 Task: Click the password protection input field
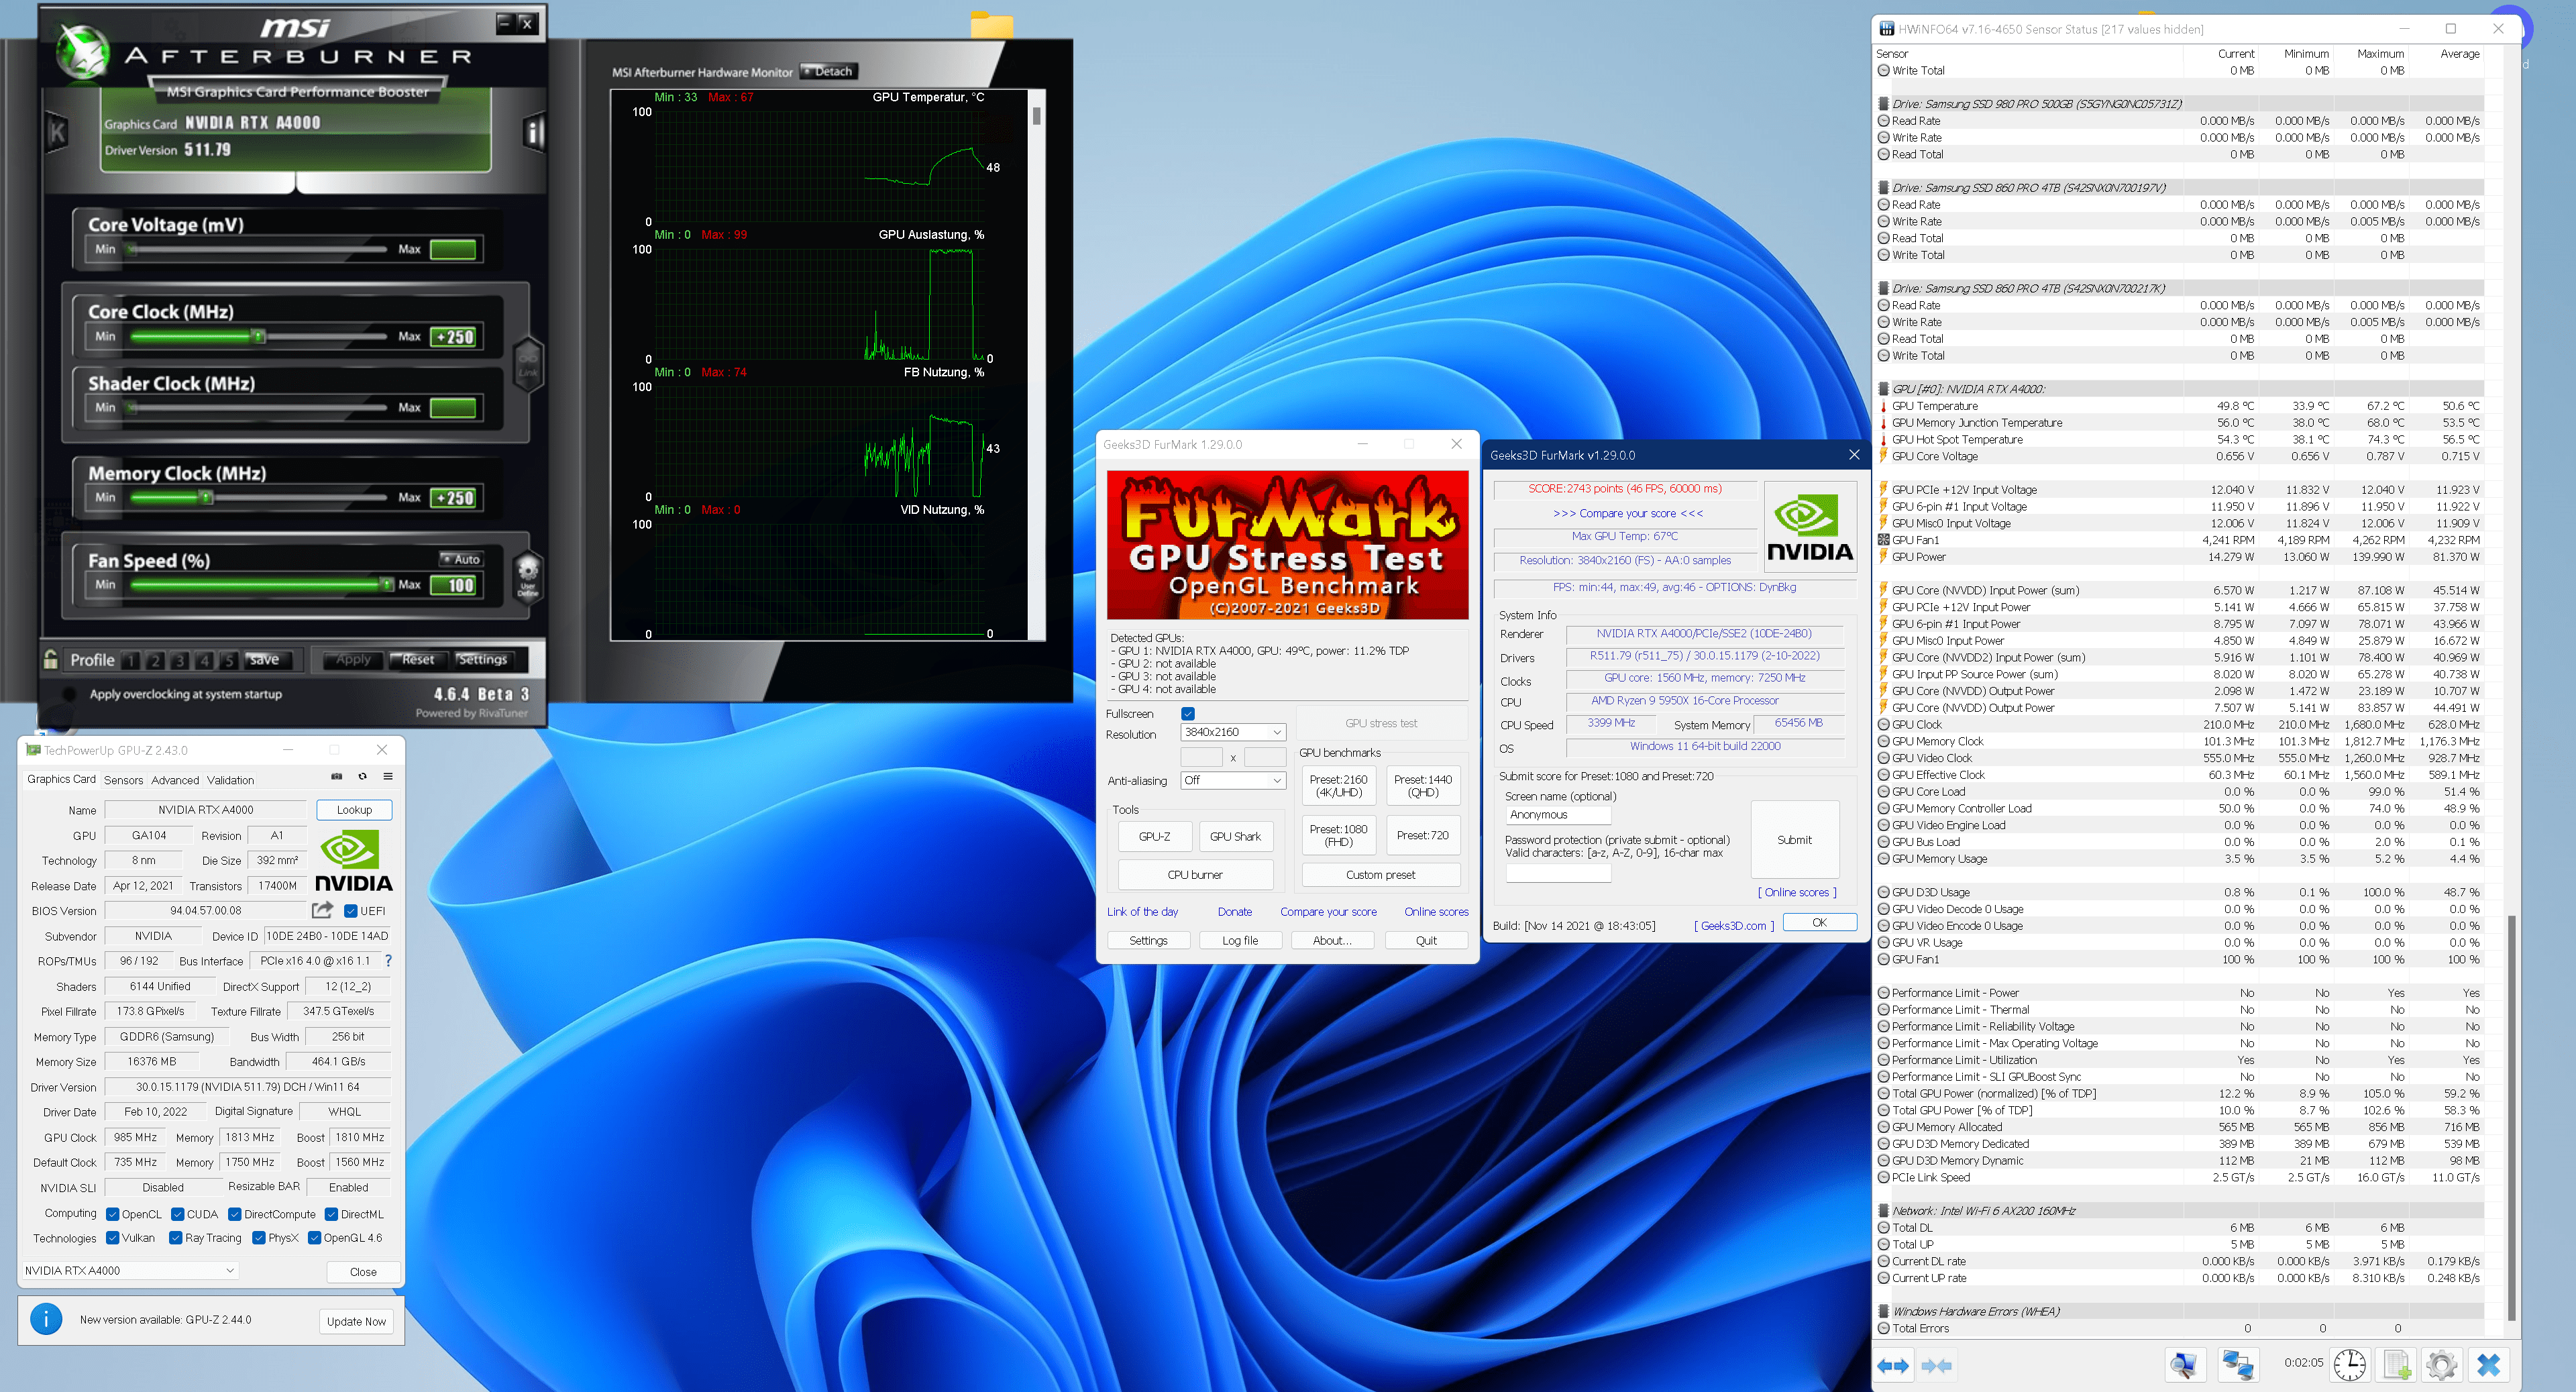pyautogui.click(x=1558, y=873)
